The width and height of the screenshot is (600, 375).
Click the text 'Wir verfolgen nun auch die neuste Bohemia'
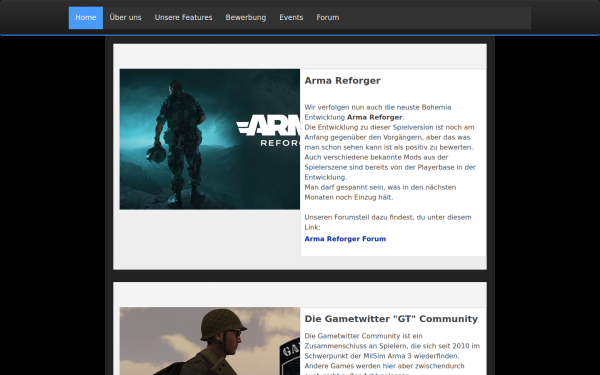[x=378, y=108]
